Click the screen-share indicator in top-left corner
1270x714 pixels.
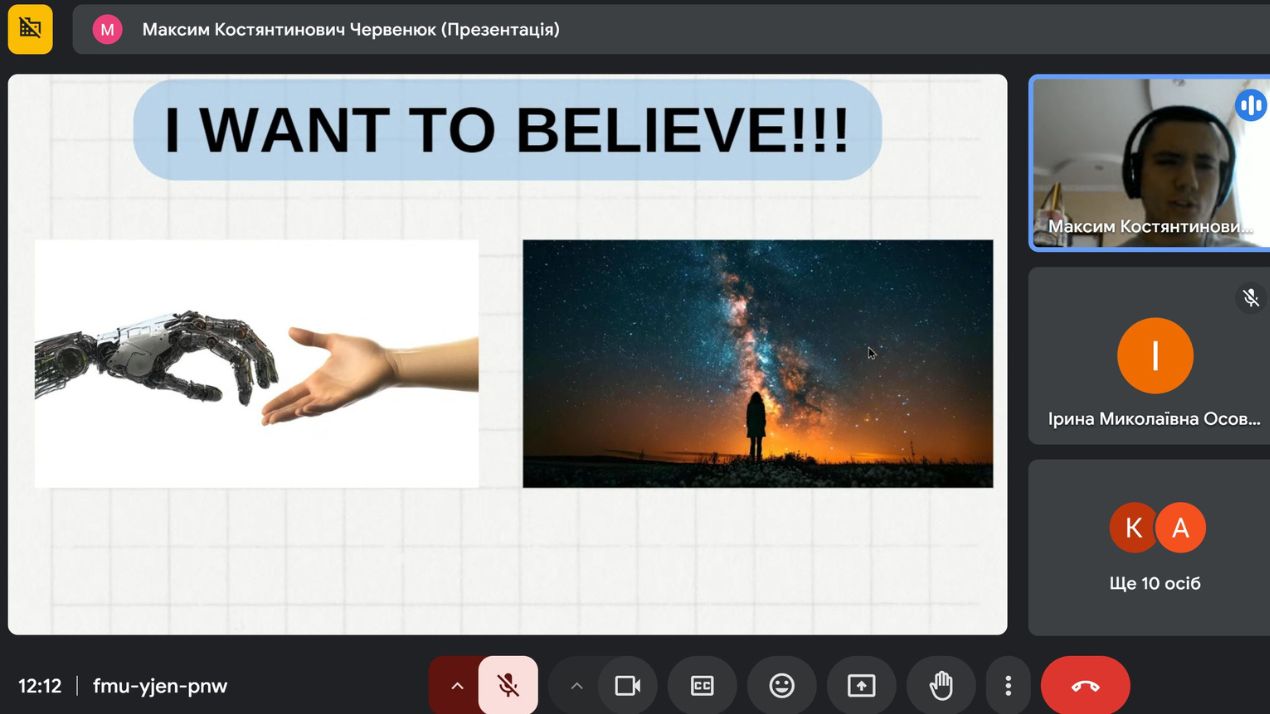[x=30, y=30]
